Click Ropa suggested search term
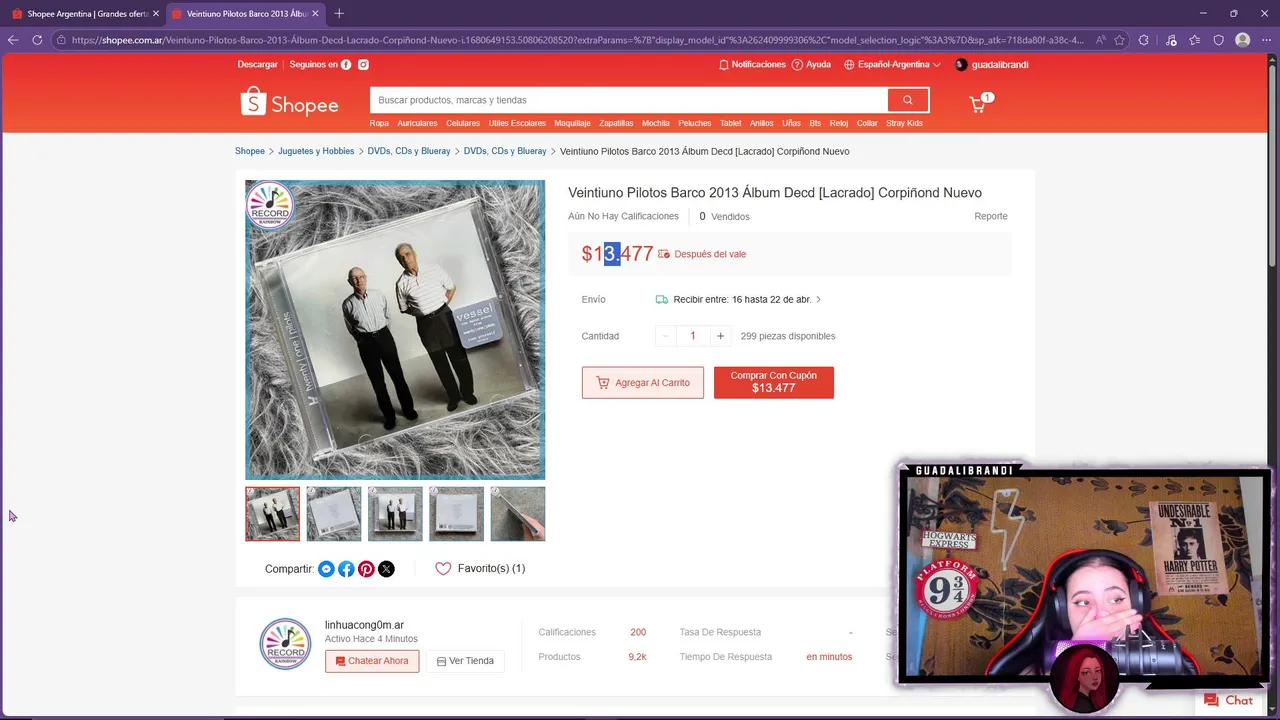Viewport: 1280px width, 720px height. pyautogui.click(x=379, y=123)
